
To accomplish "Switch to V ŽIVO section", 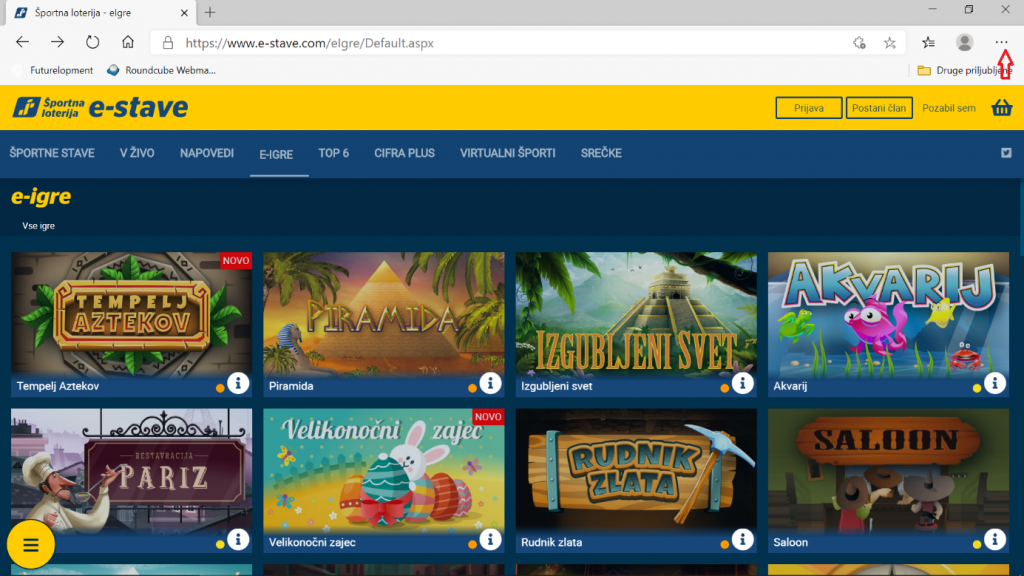I will tap(137, 153).
